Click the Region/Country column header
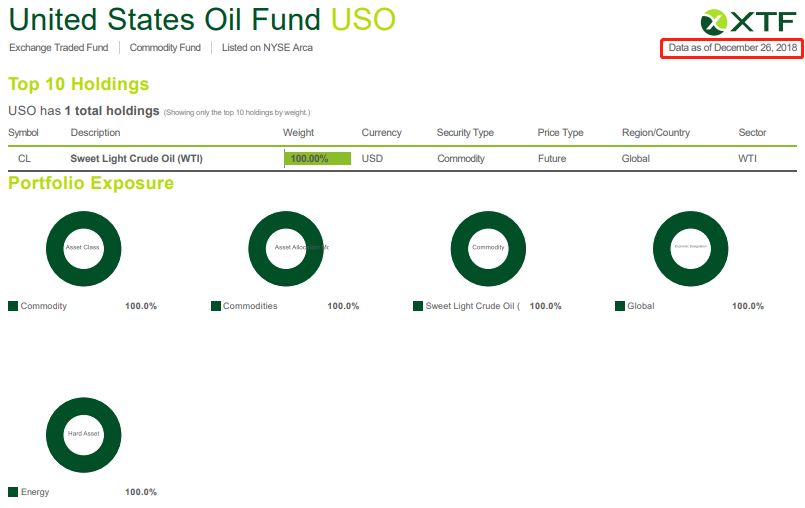This screenshot has height=508, width=805. pos(656,133)
